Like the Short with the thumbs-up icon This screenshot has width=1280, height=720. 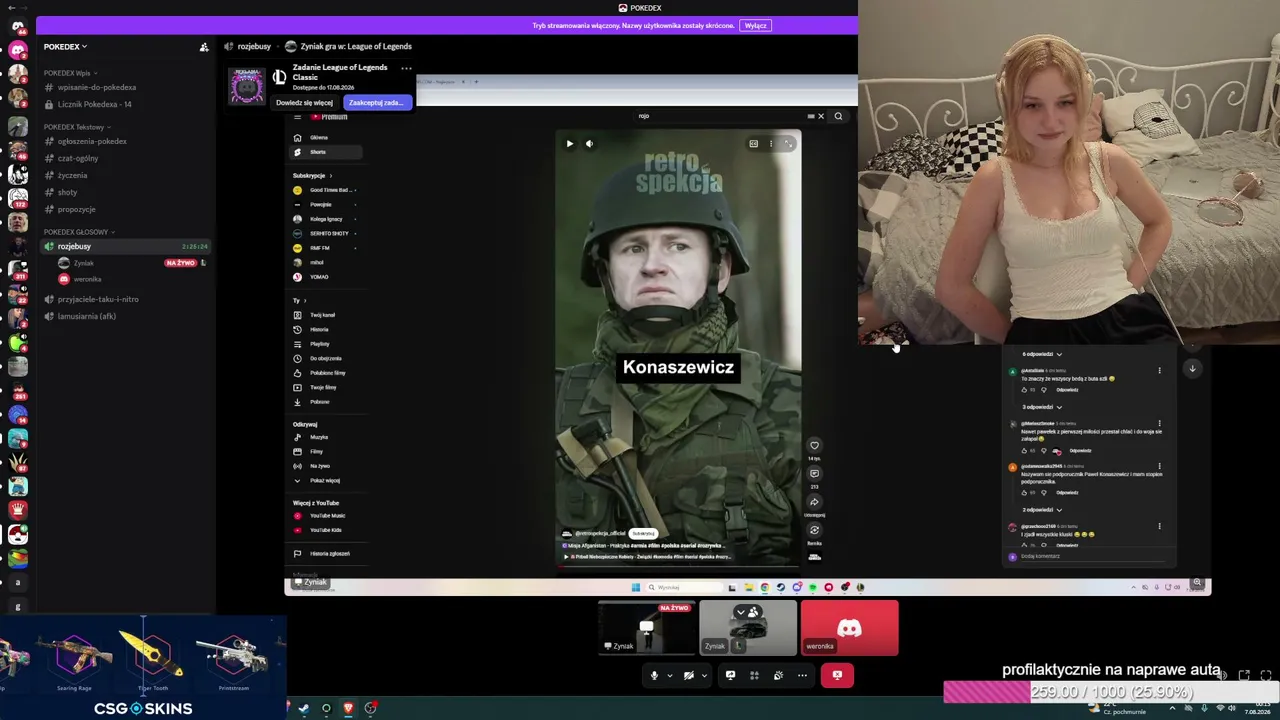pyautogui.click(x=814, y=446)
